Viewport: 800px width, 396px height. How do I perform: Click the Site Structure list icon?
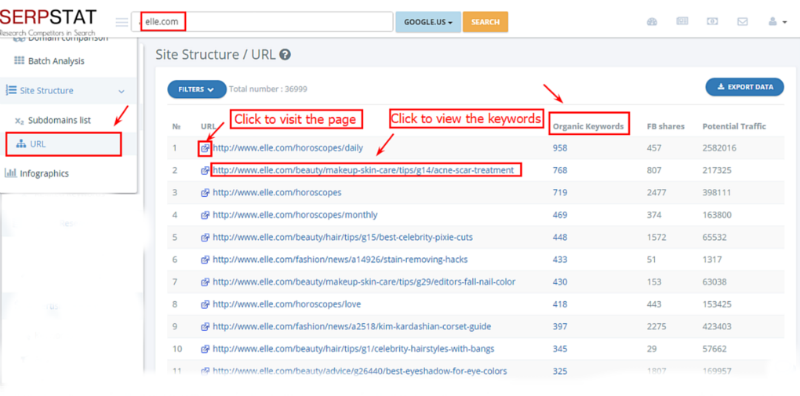[x=11, y=90]
